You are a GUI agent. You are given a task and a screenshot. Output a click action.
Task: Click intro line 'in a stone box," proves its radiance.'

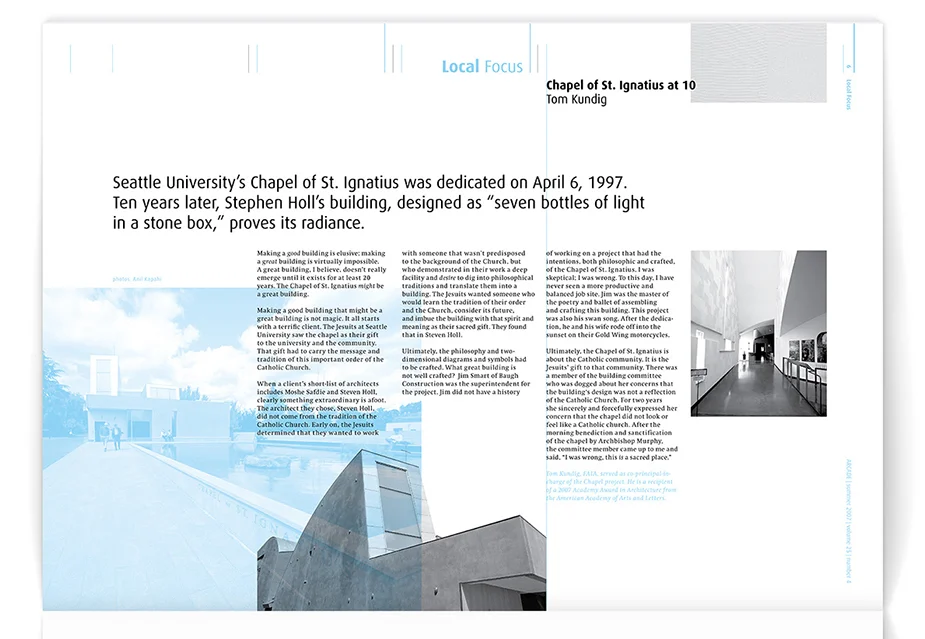tap(238, 223)
